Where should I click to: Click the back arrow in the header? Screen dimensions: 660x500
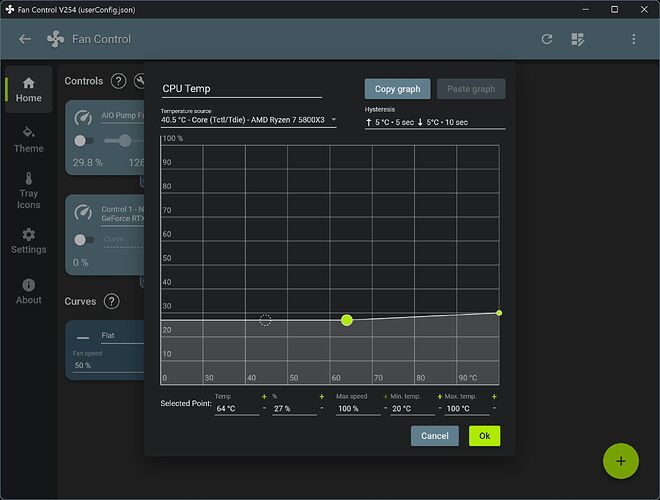pyautogui.click(x=25, y=39)
